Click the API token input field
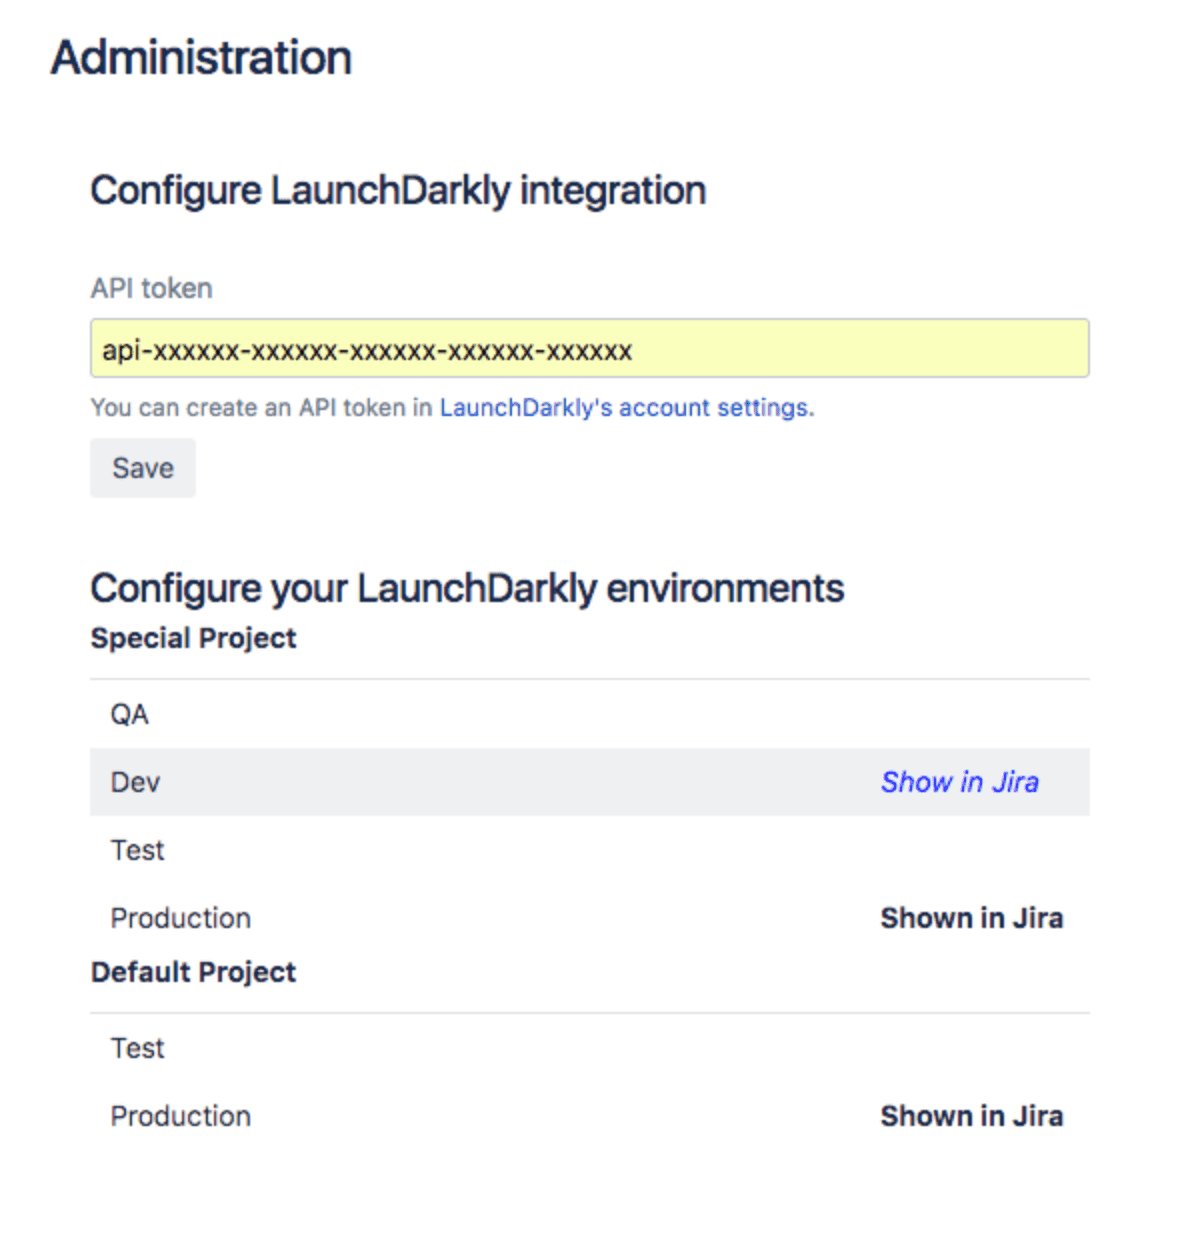Viewport: 1182px width, 1244px height. (x=590, y=350)
